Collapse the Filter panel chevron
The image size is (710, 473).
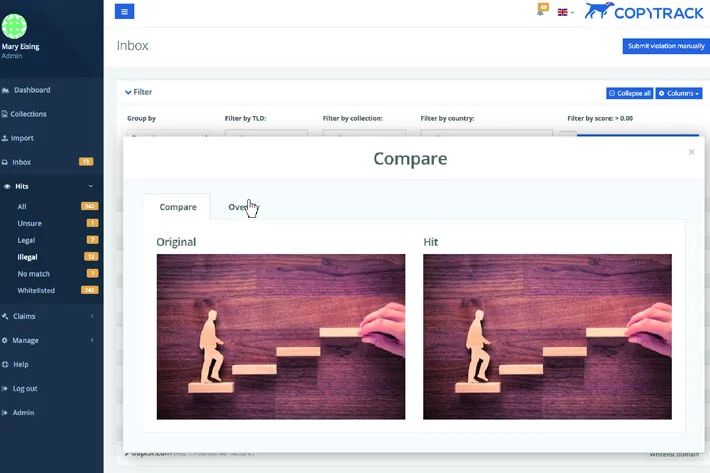[x=128, y=92]
